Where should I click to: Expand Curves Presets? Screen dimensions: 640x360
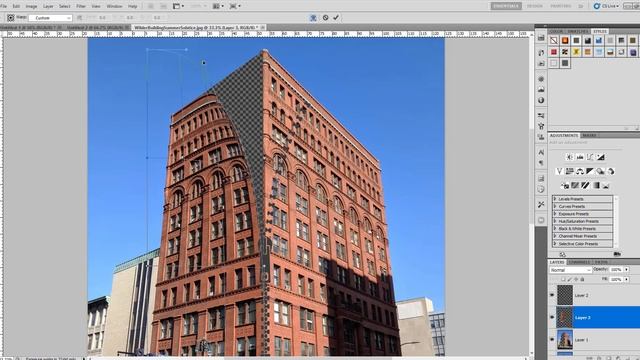(555, 206)
